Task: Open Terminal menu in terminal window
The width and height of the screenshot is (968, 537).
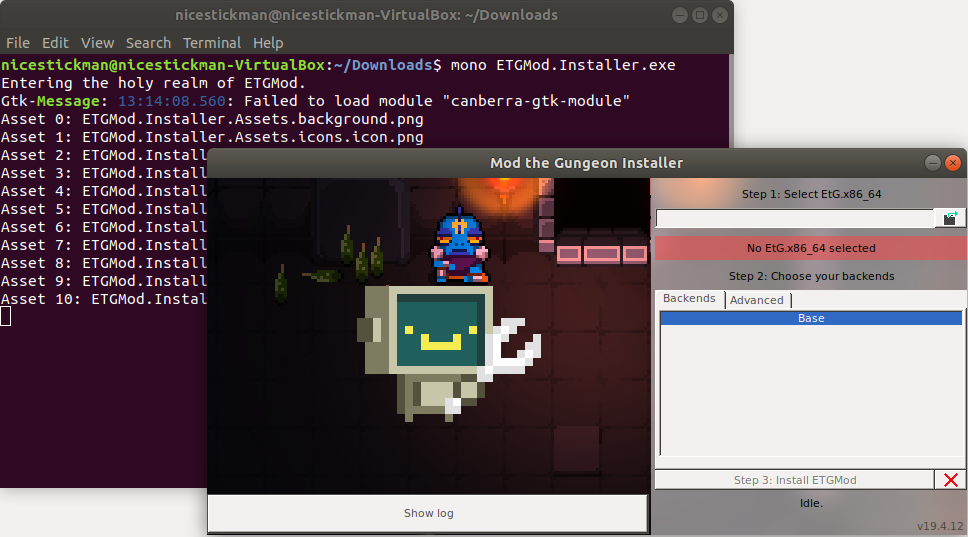Action: [x=212, y=43]
